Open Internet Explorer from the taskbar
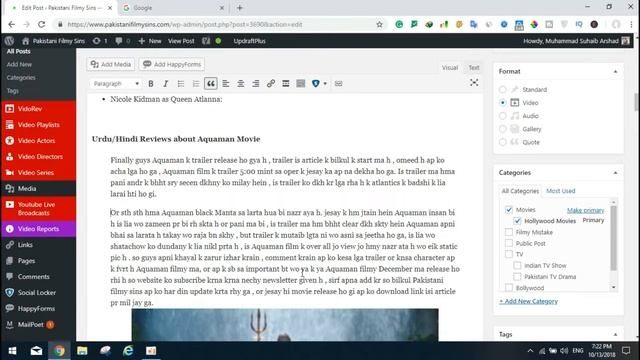The height and width of the screenshot is (360, 640). click(128, 351)
